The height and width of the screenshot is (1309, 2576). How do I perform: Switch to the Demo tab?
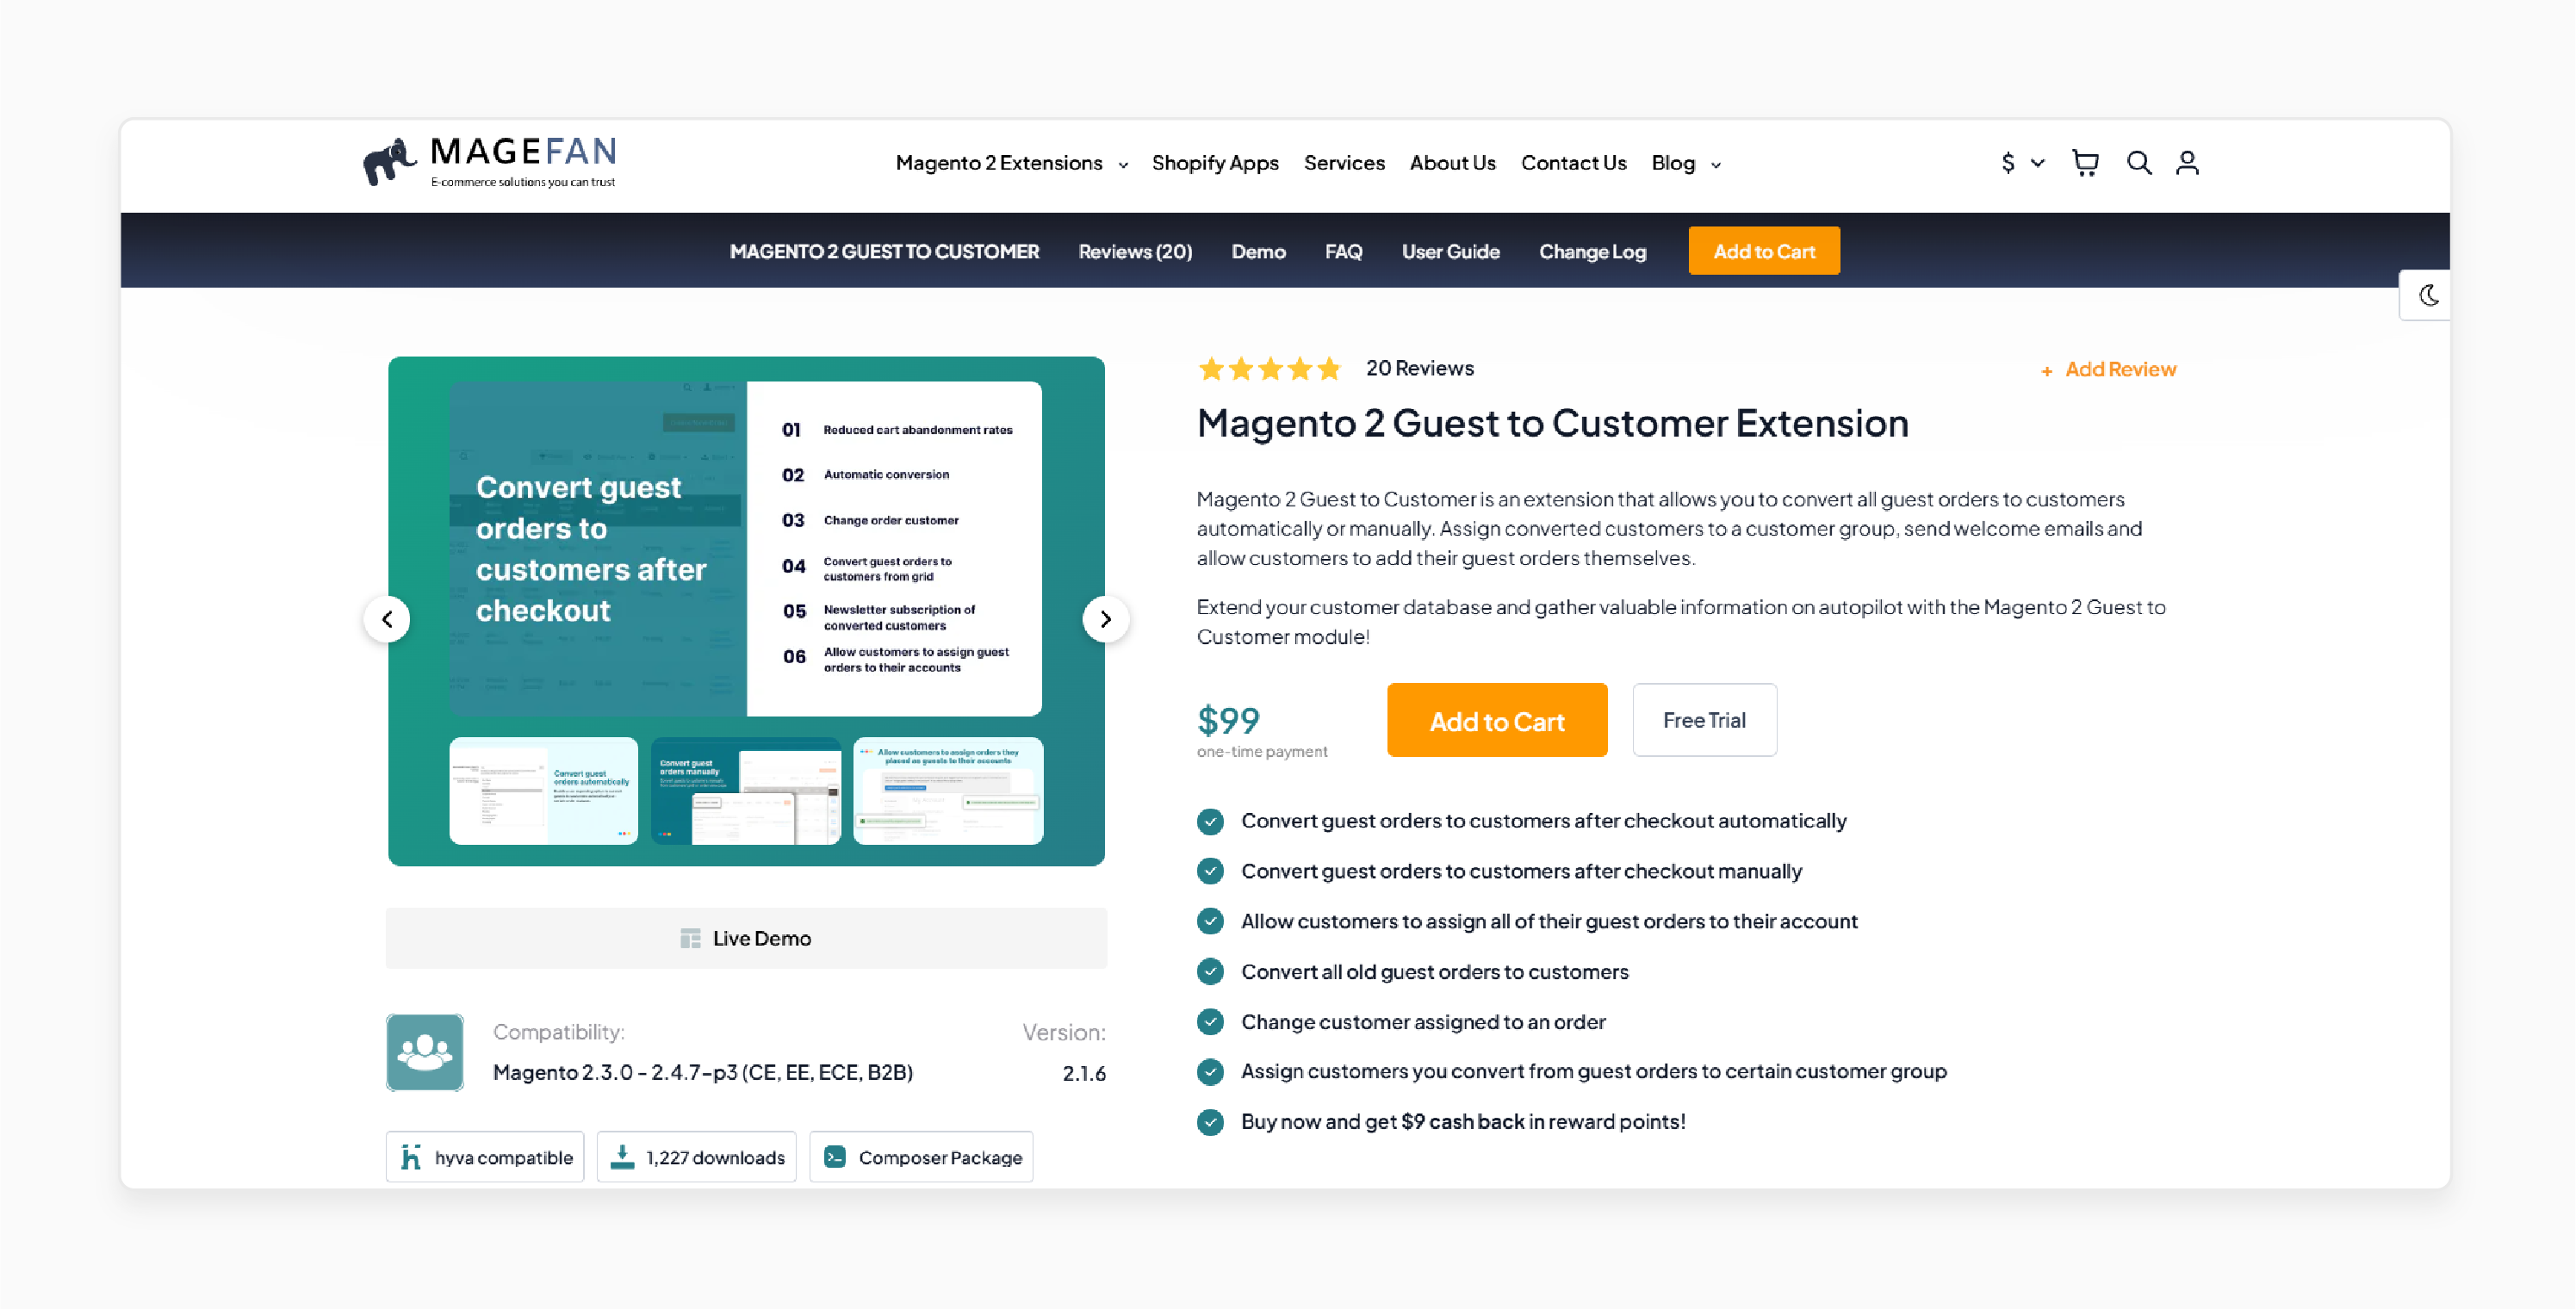pyautogui.click(x=1258, y=251)
